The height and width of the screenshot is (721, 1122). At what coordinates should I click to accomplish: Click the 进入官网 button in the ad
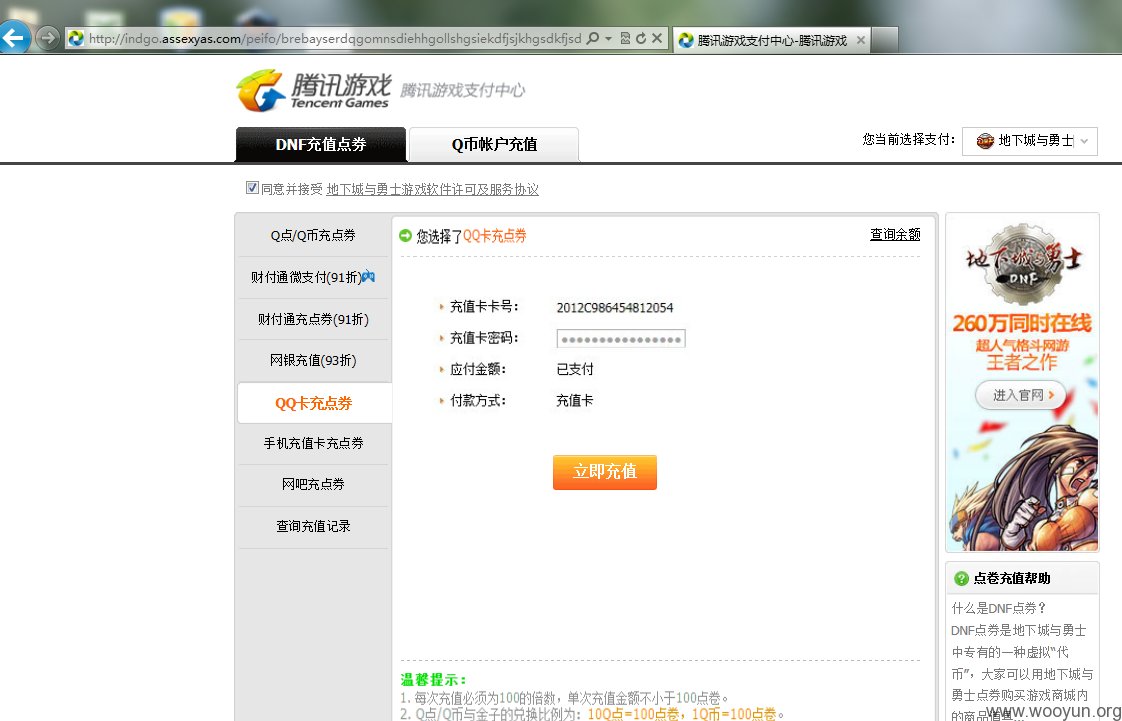pyautogui.click(x=1020, y=395)
